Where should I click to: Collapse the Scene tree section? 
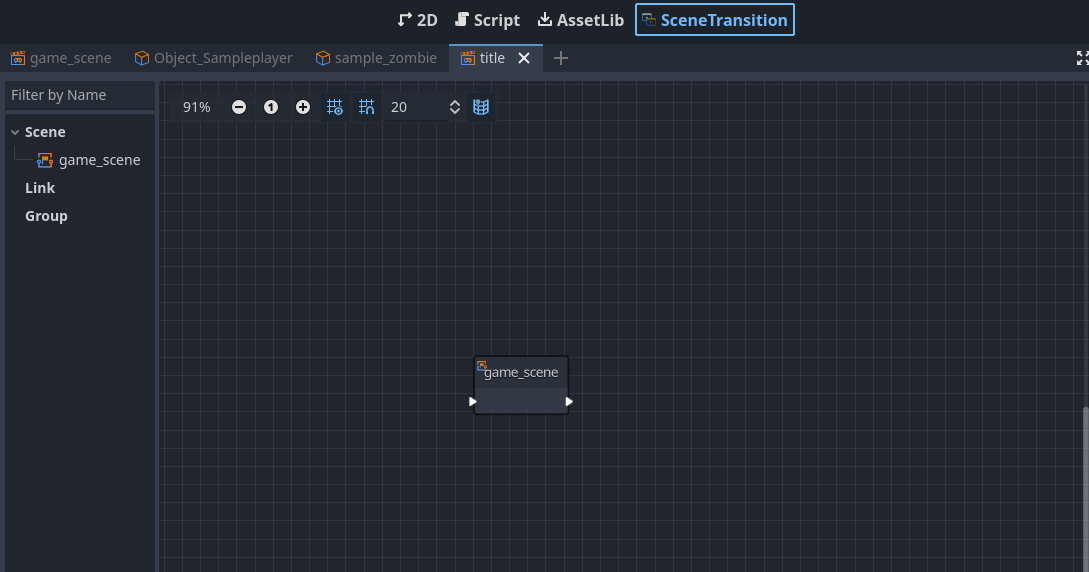15,132
